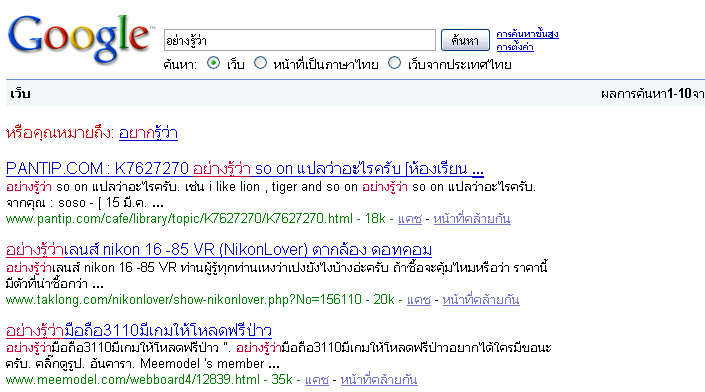Open similar pages link for pantip result
705x392 pixels.
(472, 219)
